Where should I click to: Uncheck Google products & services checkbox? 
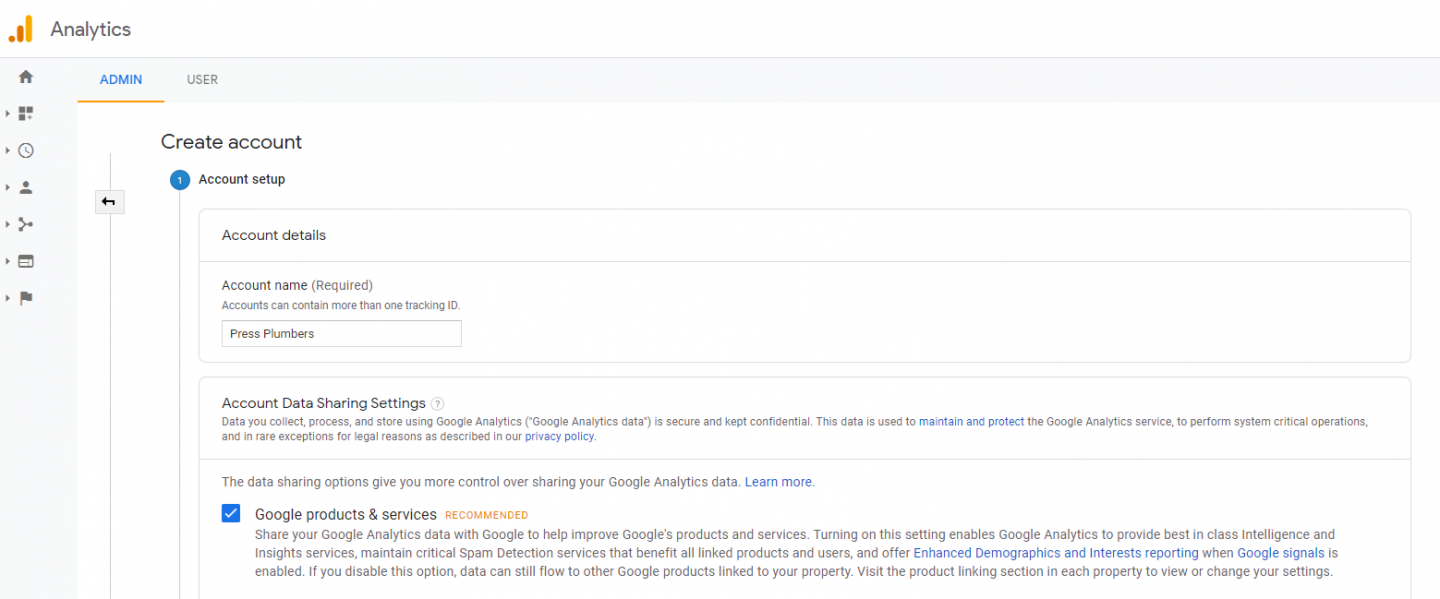click(231, 513)
